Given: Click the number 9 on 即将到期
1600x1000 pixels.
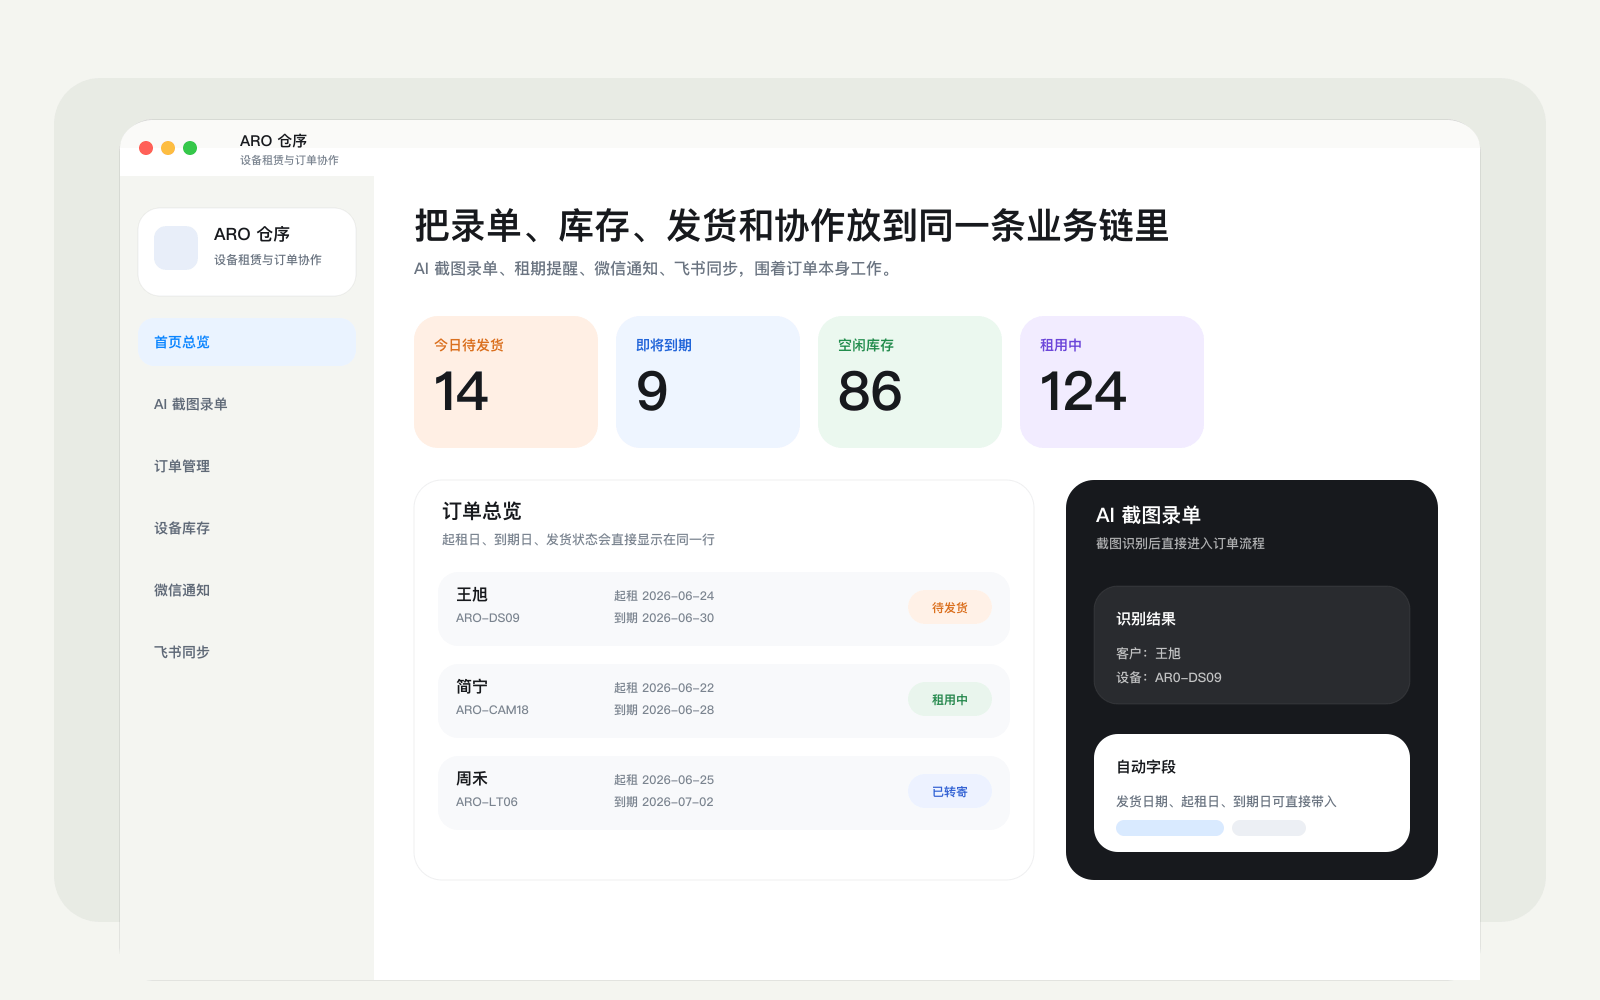Looking at the screenshot, I should 652,391.
